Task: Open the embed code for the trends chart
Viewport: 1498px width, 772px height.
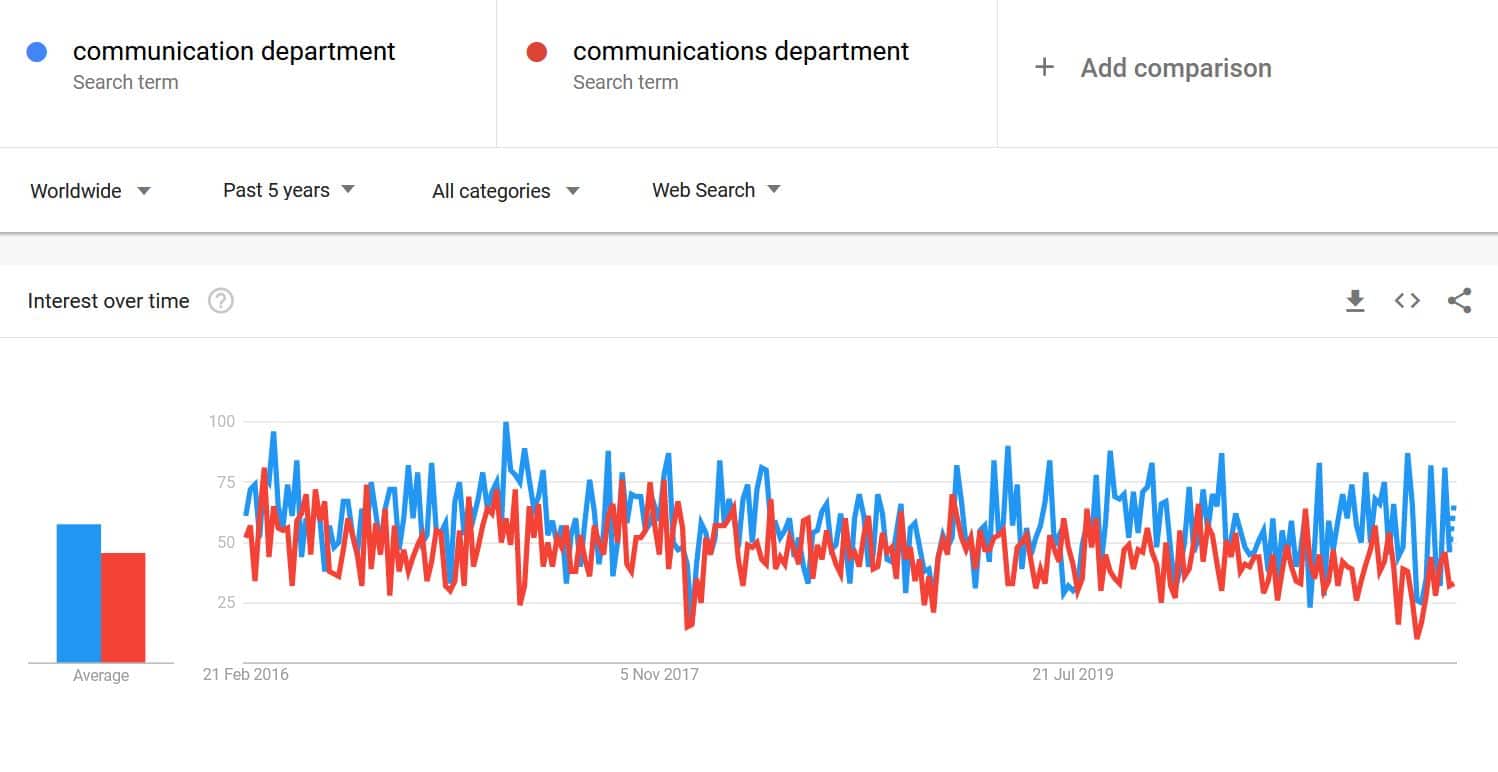Action: pyautogui.click(x=1406, y=300)
